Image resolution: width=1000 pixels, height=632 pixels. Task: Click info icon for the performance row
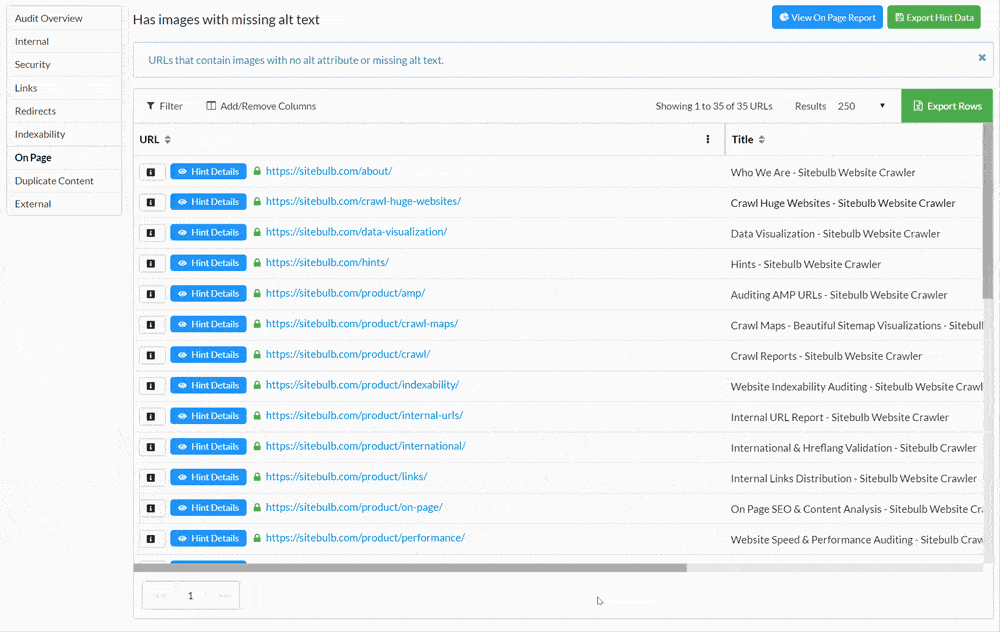152,539
